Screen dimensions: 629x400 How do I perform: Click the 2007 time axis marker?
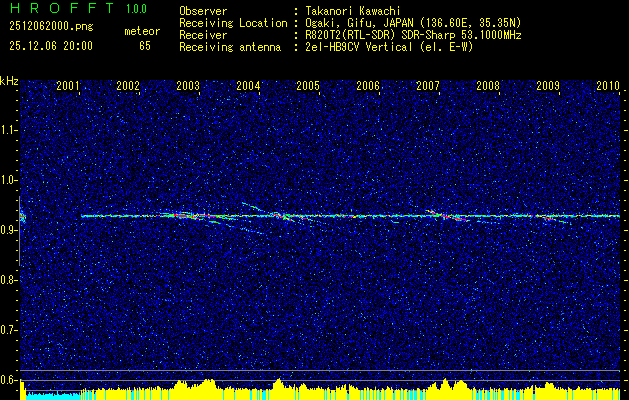pos(428,85)
